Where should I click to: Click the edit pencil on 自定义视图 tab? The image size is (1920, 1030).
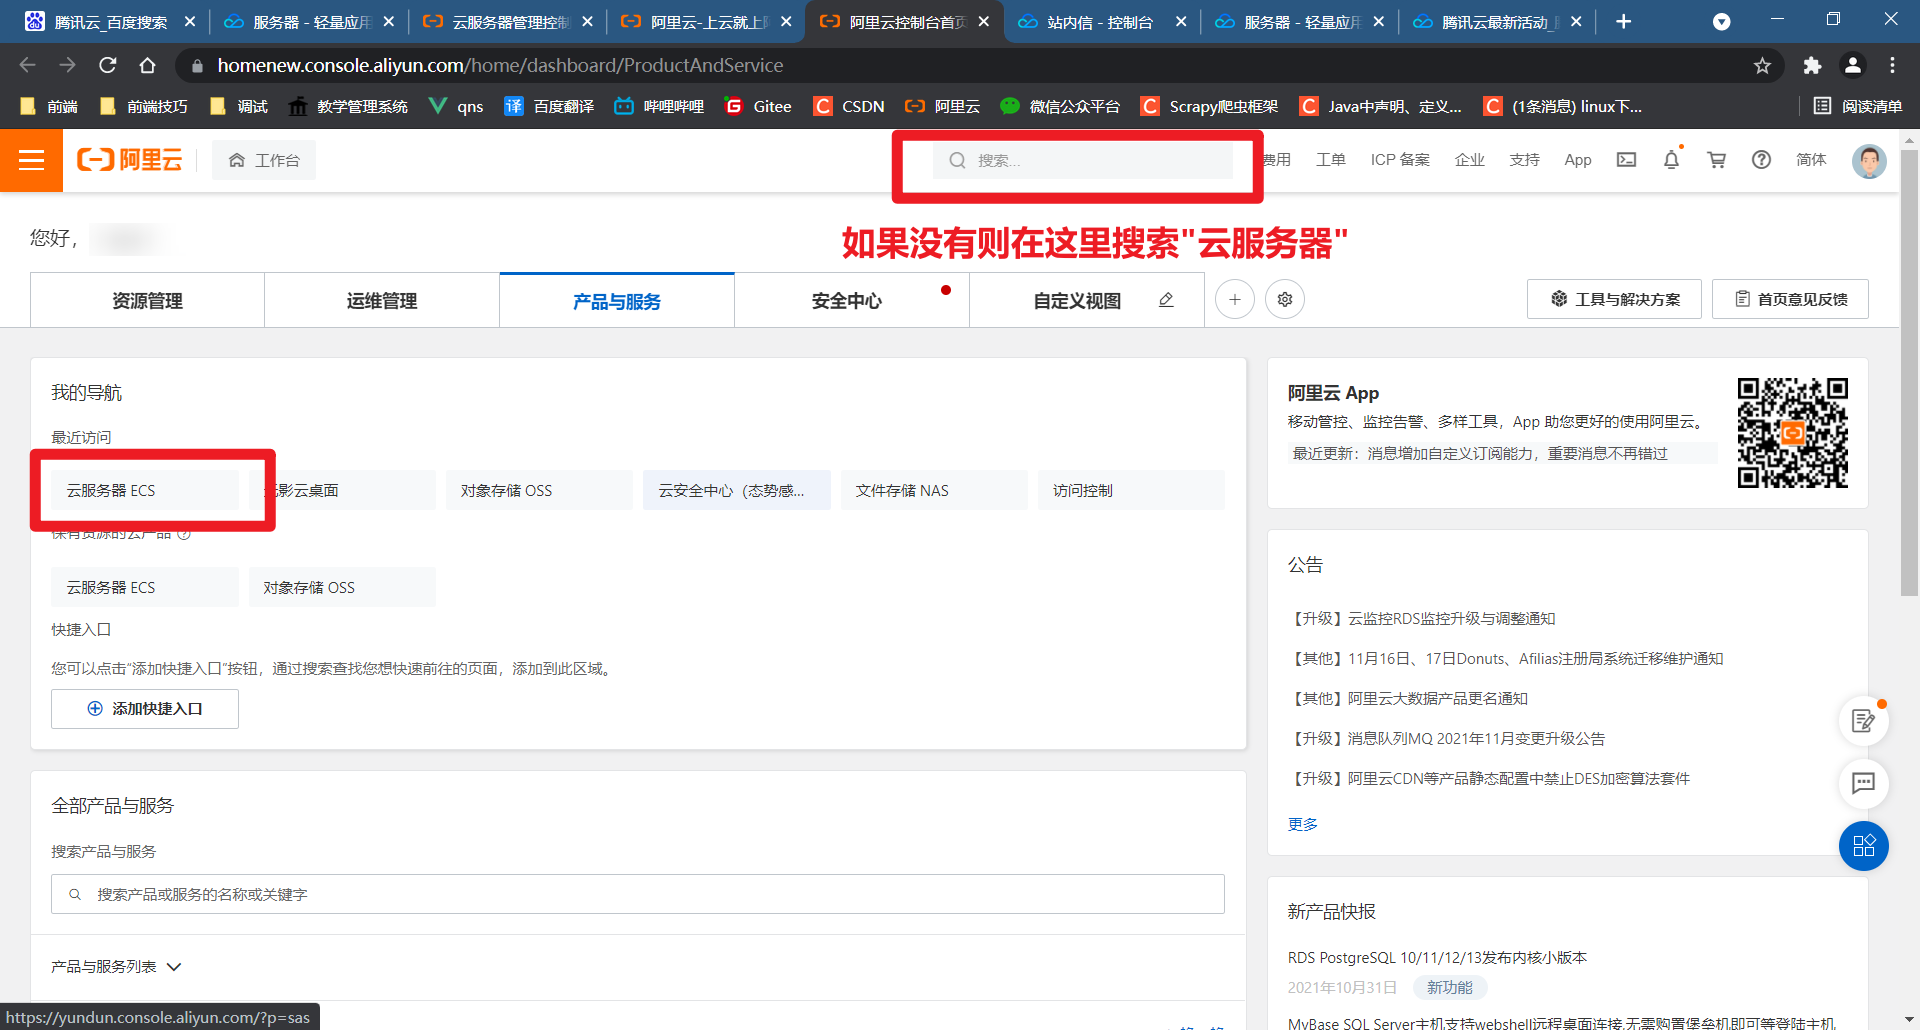click(1166, 300)
